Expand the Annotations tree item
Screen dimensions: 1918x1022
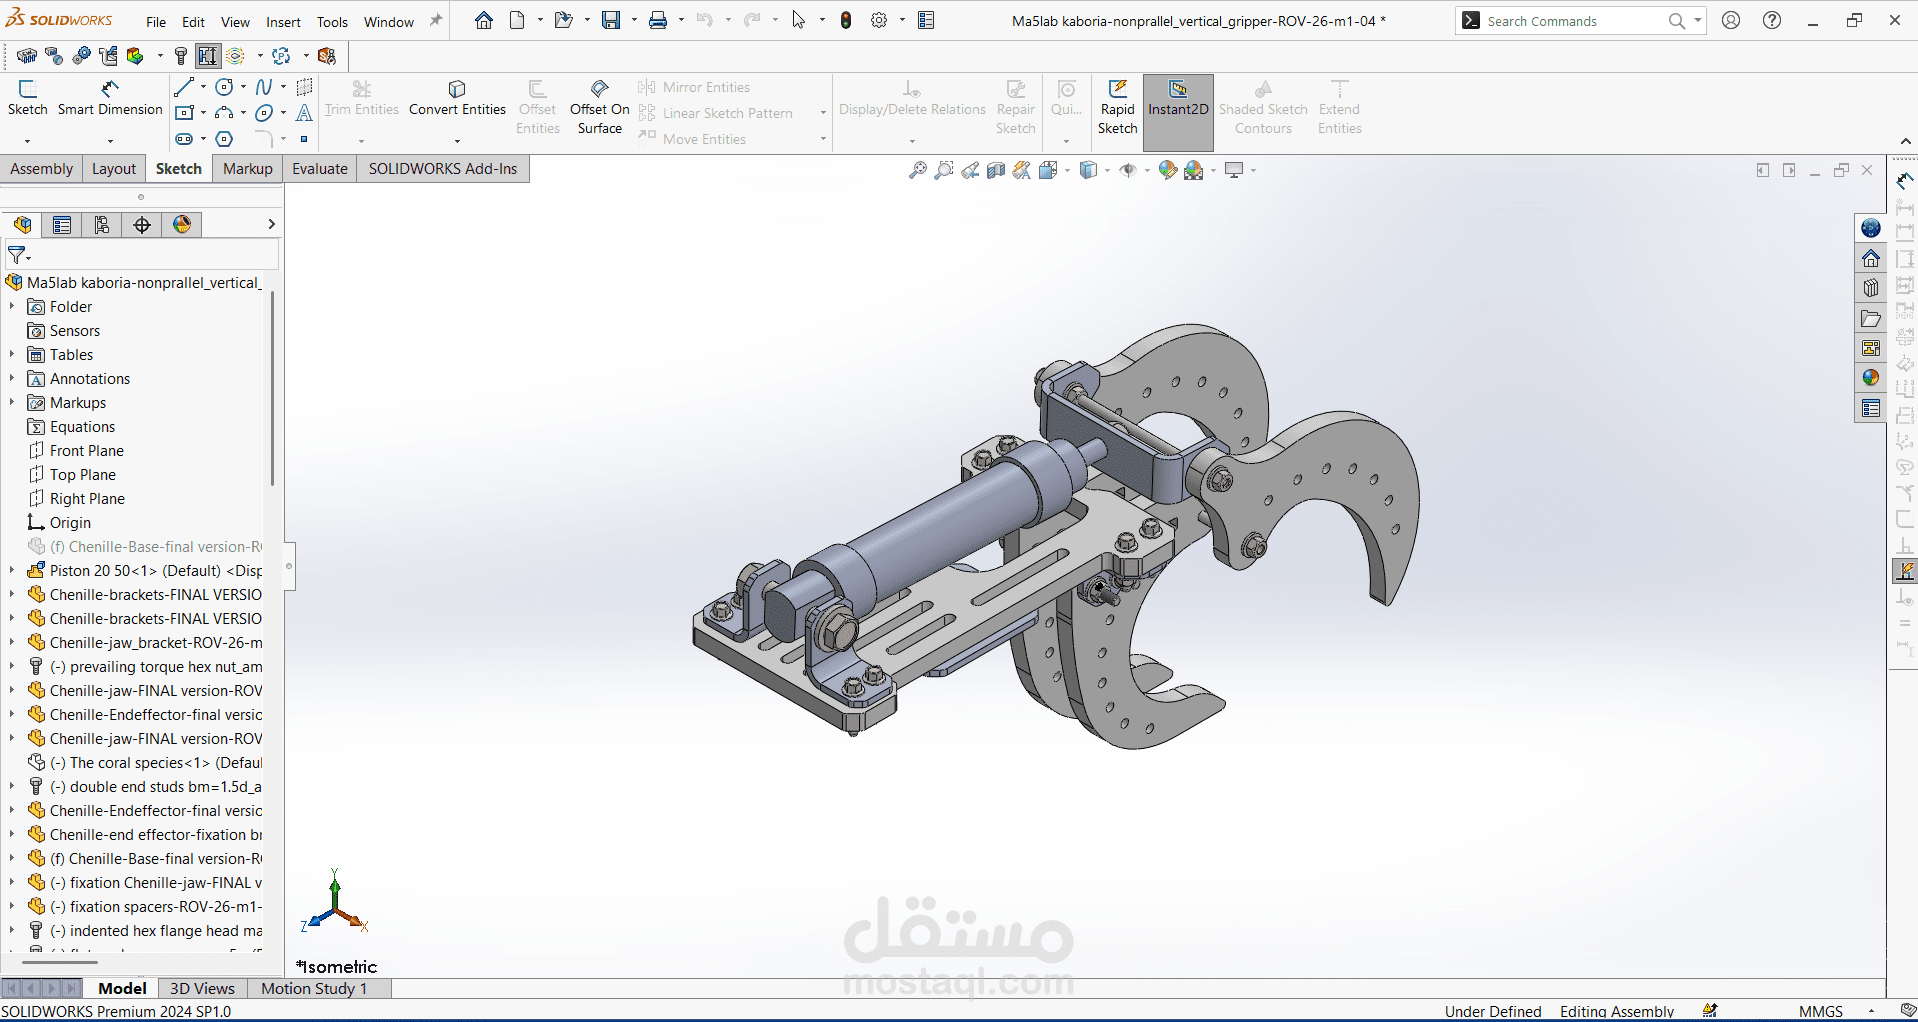(x=12, y=379)
